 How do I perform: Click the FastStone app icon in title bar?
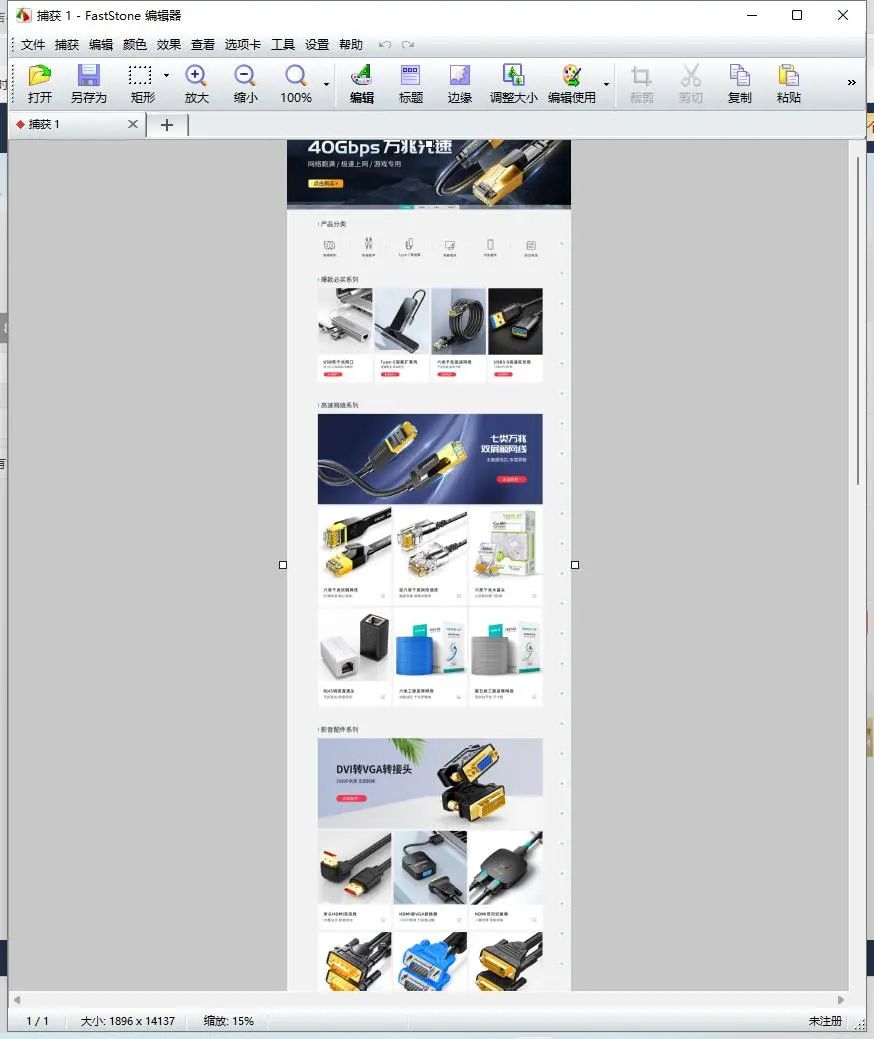[x=24, y=15]
